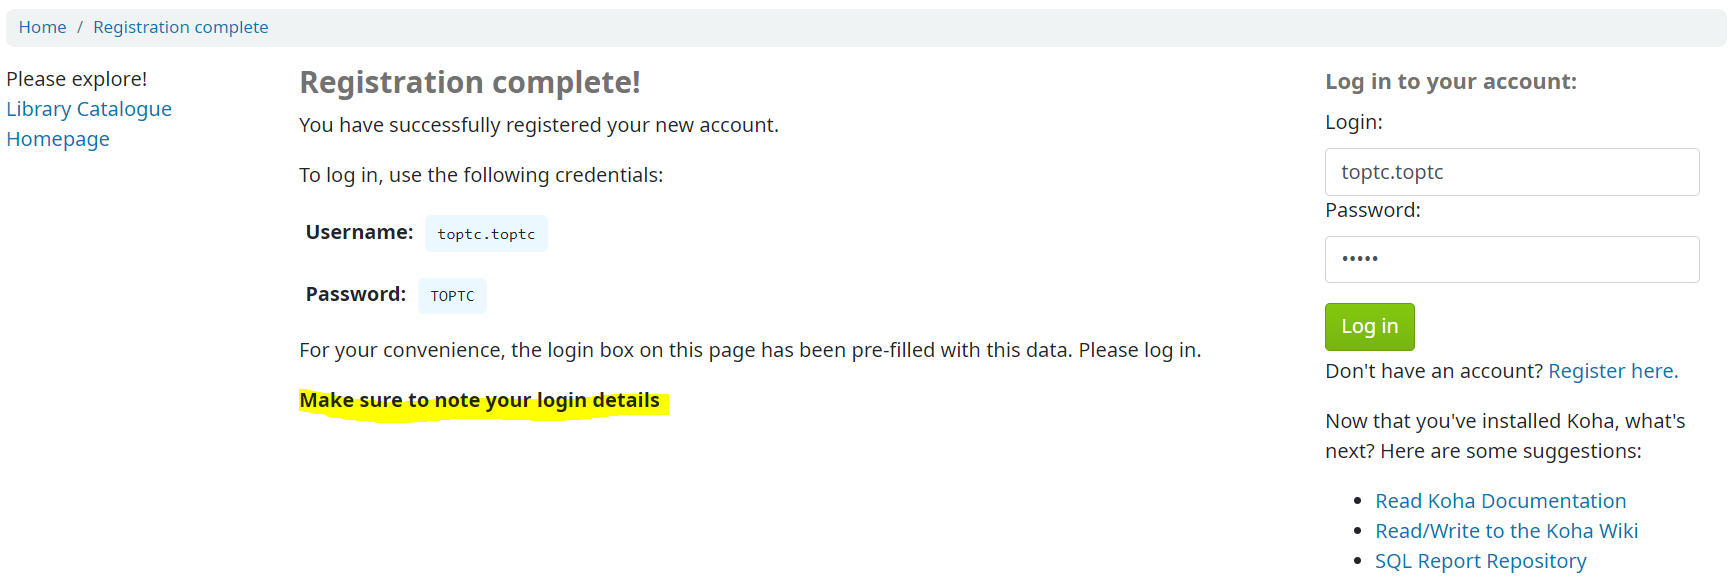This screenshot has width=1735, height=582.
Task: Open the Home breadcrumb link
Action: (42, 27)
